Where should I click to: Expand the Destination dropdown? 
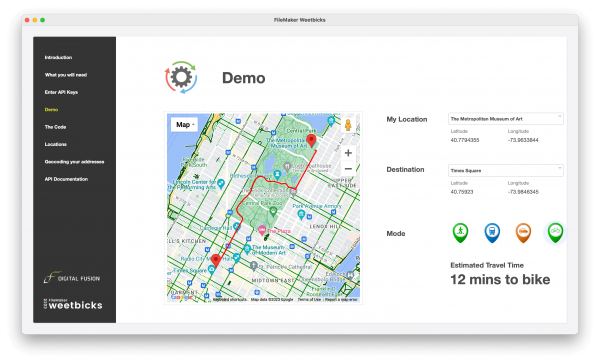click(505, 171)
